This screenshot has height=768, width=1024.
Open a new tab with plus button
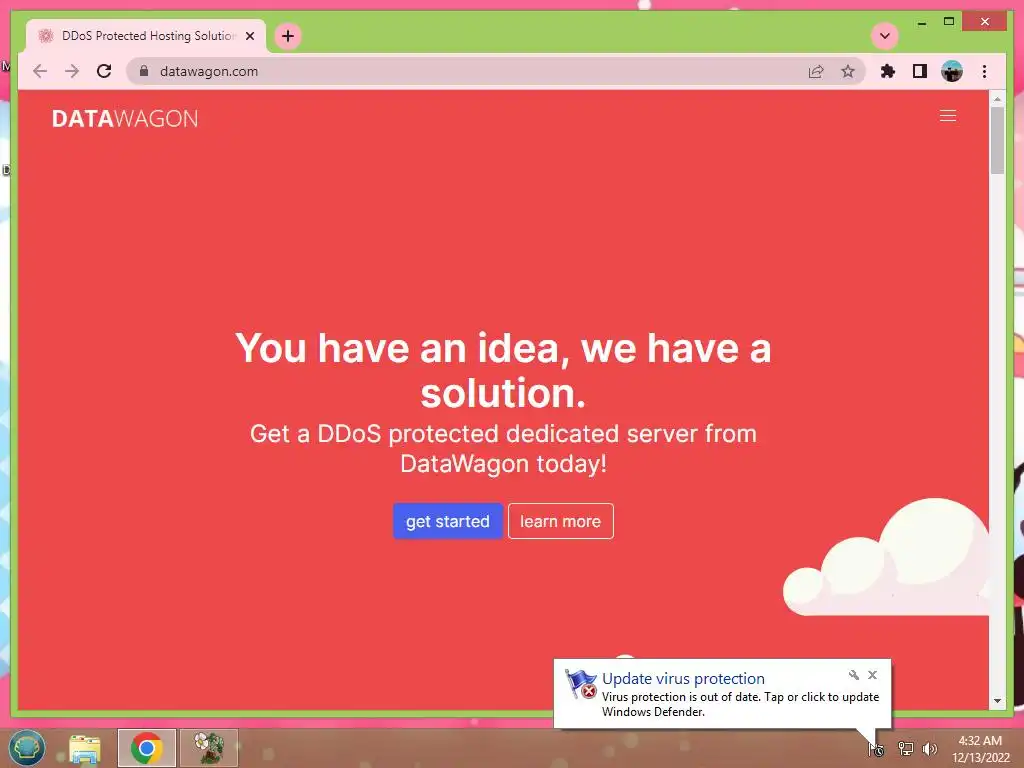(x=288, y=36)
